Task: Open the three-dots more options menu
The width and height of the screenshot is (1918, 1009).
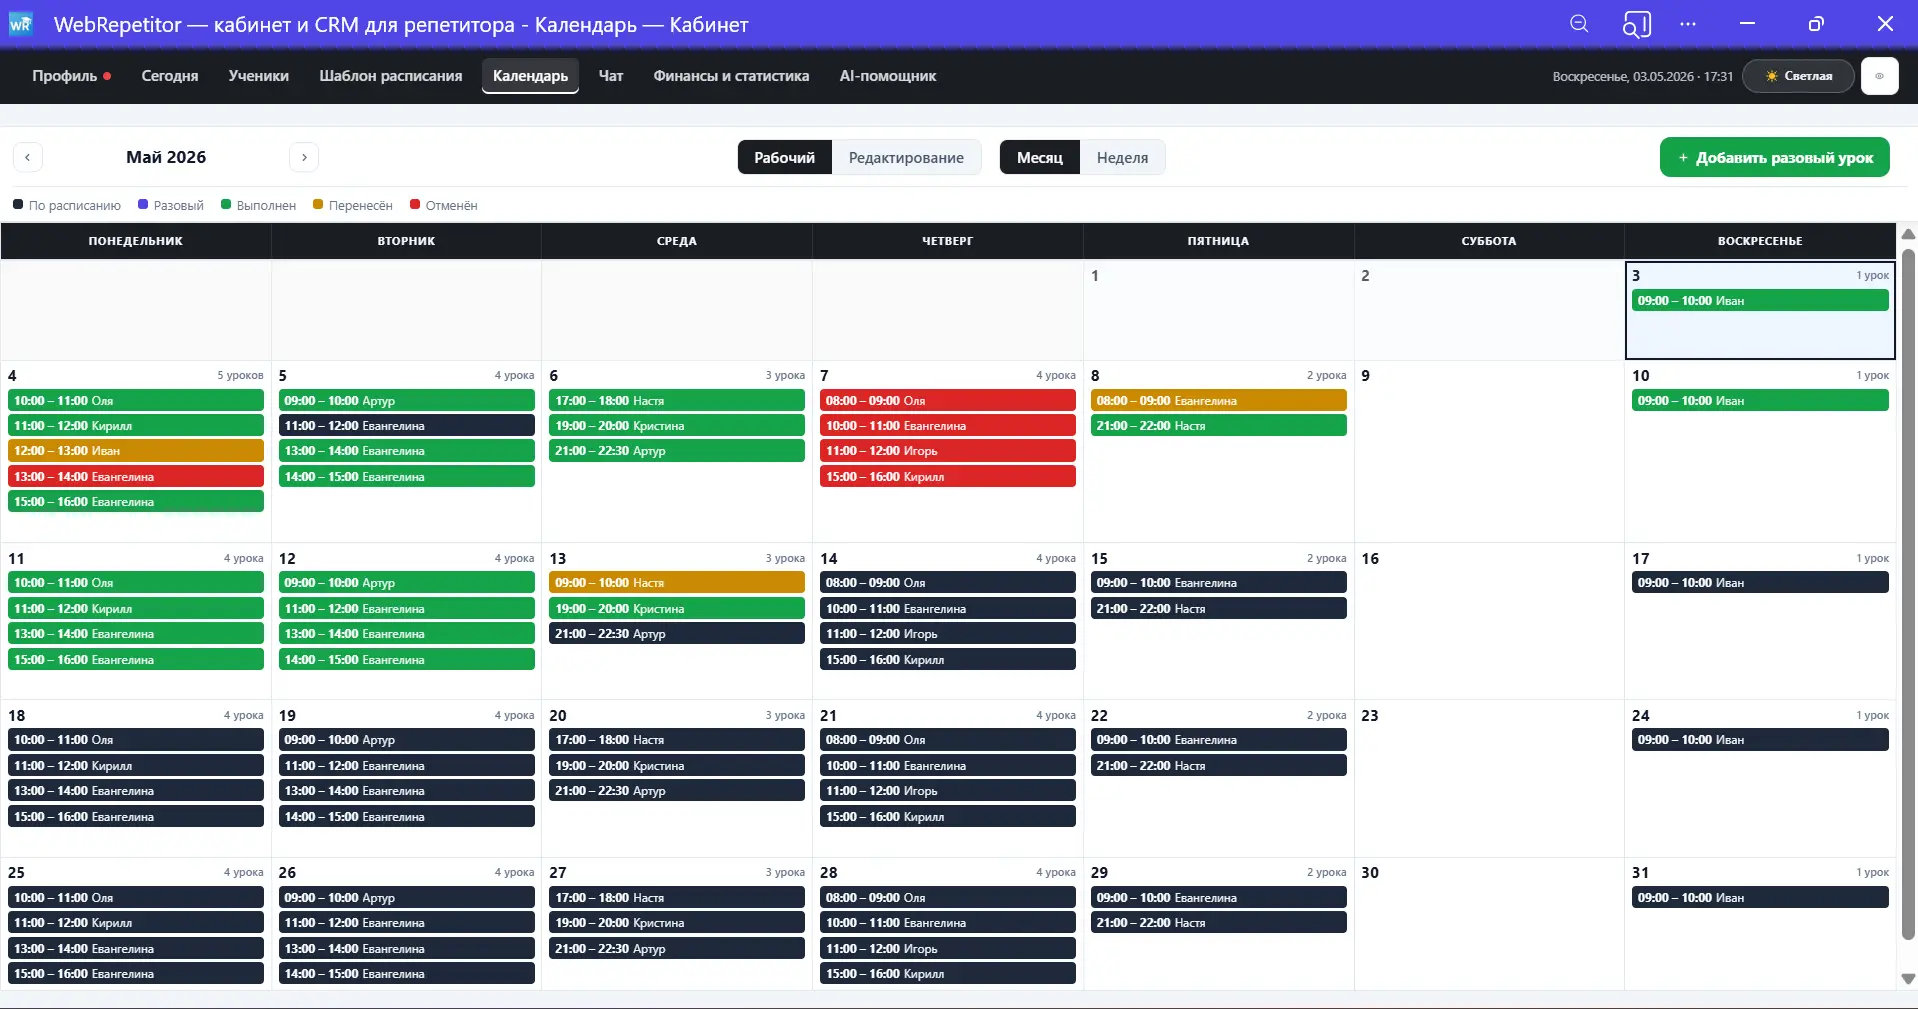Action: (1688, 24)
